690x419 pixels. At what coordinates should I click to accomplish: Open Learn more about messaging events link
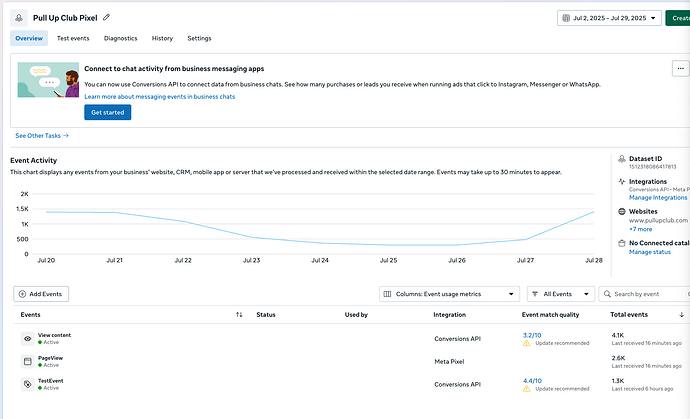click(x=160, y=96)
